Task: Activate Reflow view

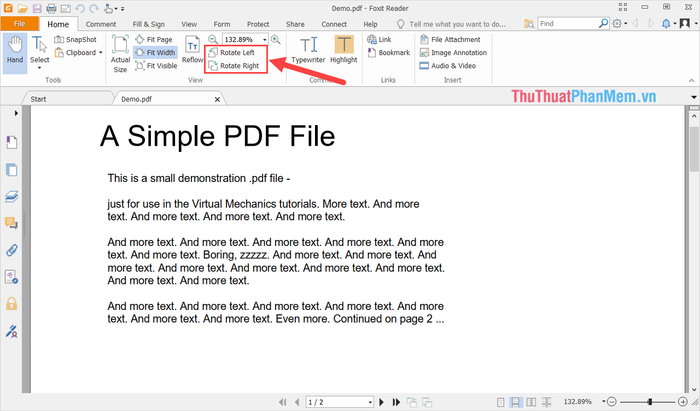Action: [x=192, y=50]
